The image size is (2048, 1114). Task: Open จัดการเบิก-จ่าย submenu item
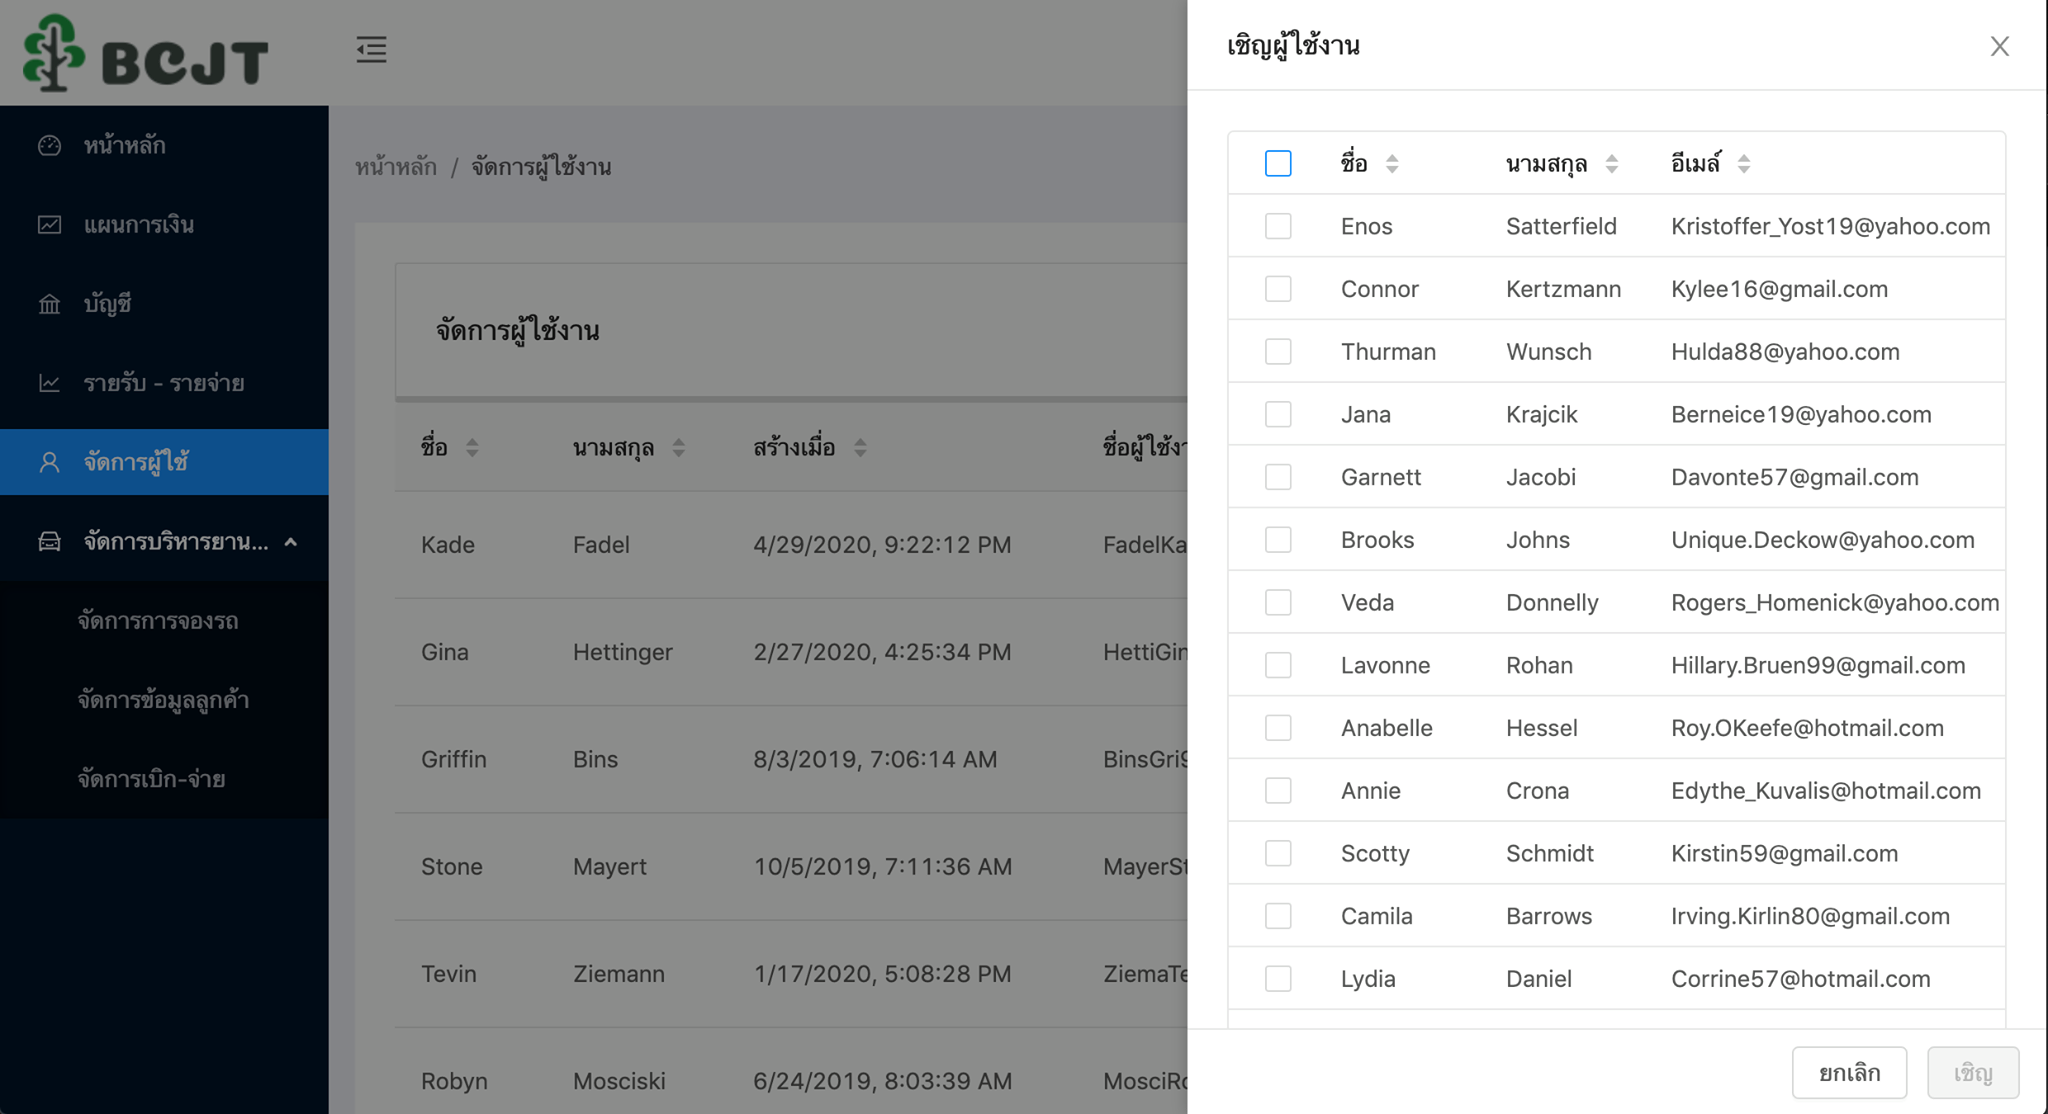[x=164, y=779]
